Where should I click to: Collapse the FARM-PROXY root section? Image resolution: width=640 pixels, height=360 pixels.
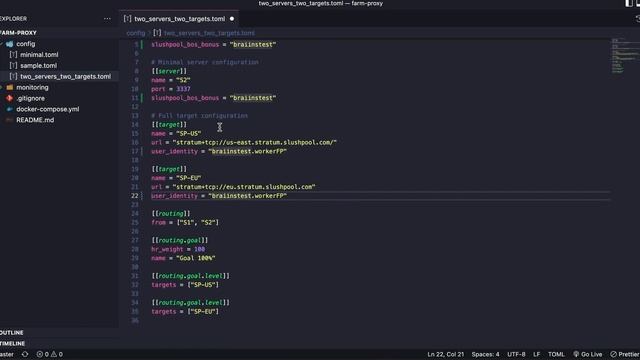(x=18, y=33)
